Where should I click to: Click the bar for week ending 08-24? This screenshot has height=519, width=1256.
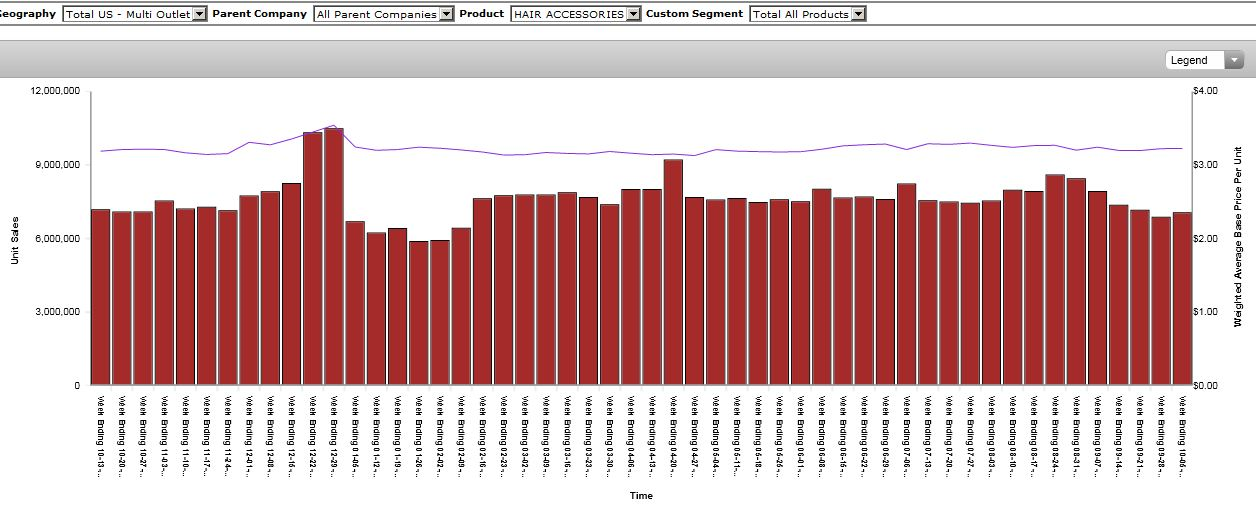click(x=1054, y=280)
